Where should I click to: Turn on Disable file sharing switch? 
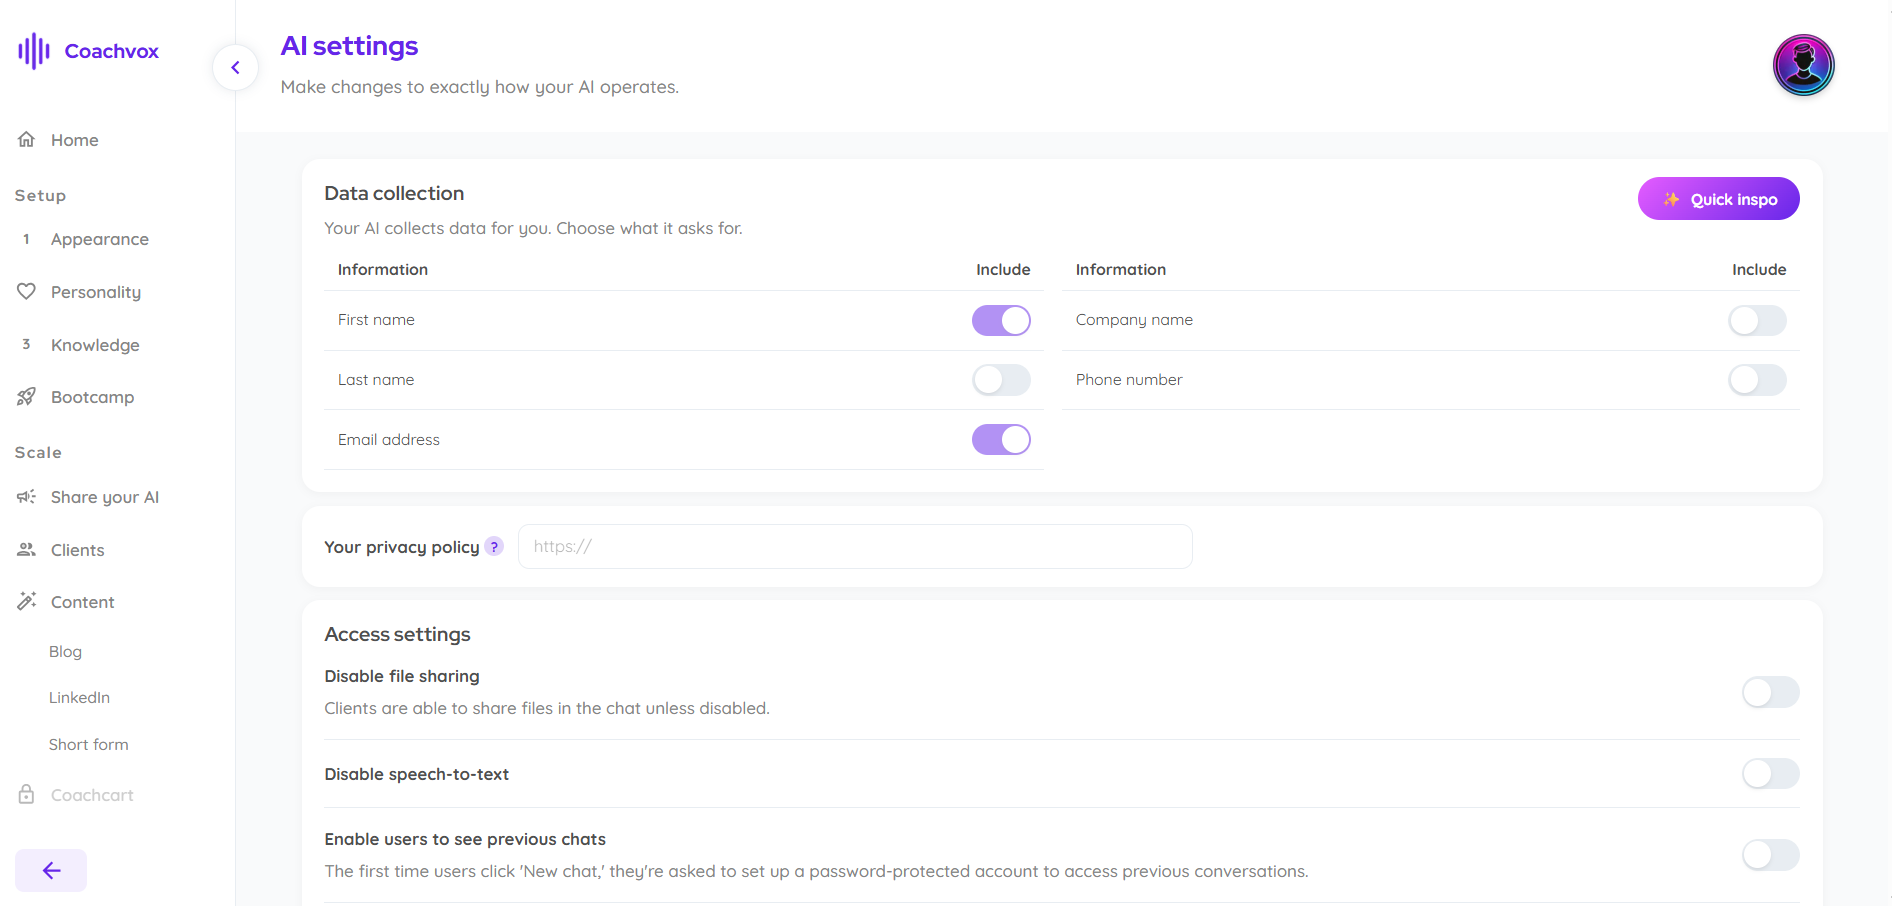click(x=1770, y=692)
